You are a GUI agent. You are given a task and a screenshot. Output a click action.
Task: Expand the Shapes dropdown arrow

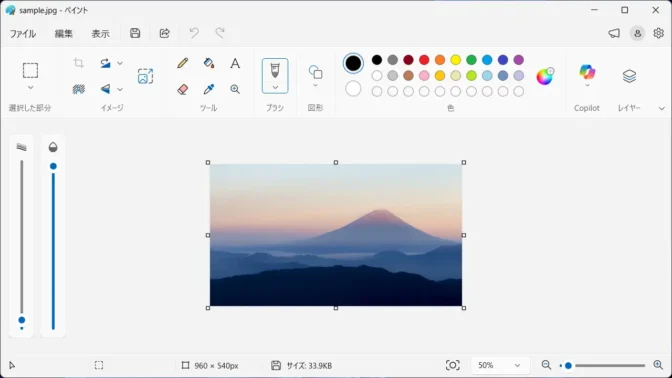[315, 86]
